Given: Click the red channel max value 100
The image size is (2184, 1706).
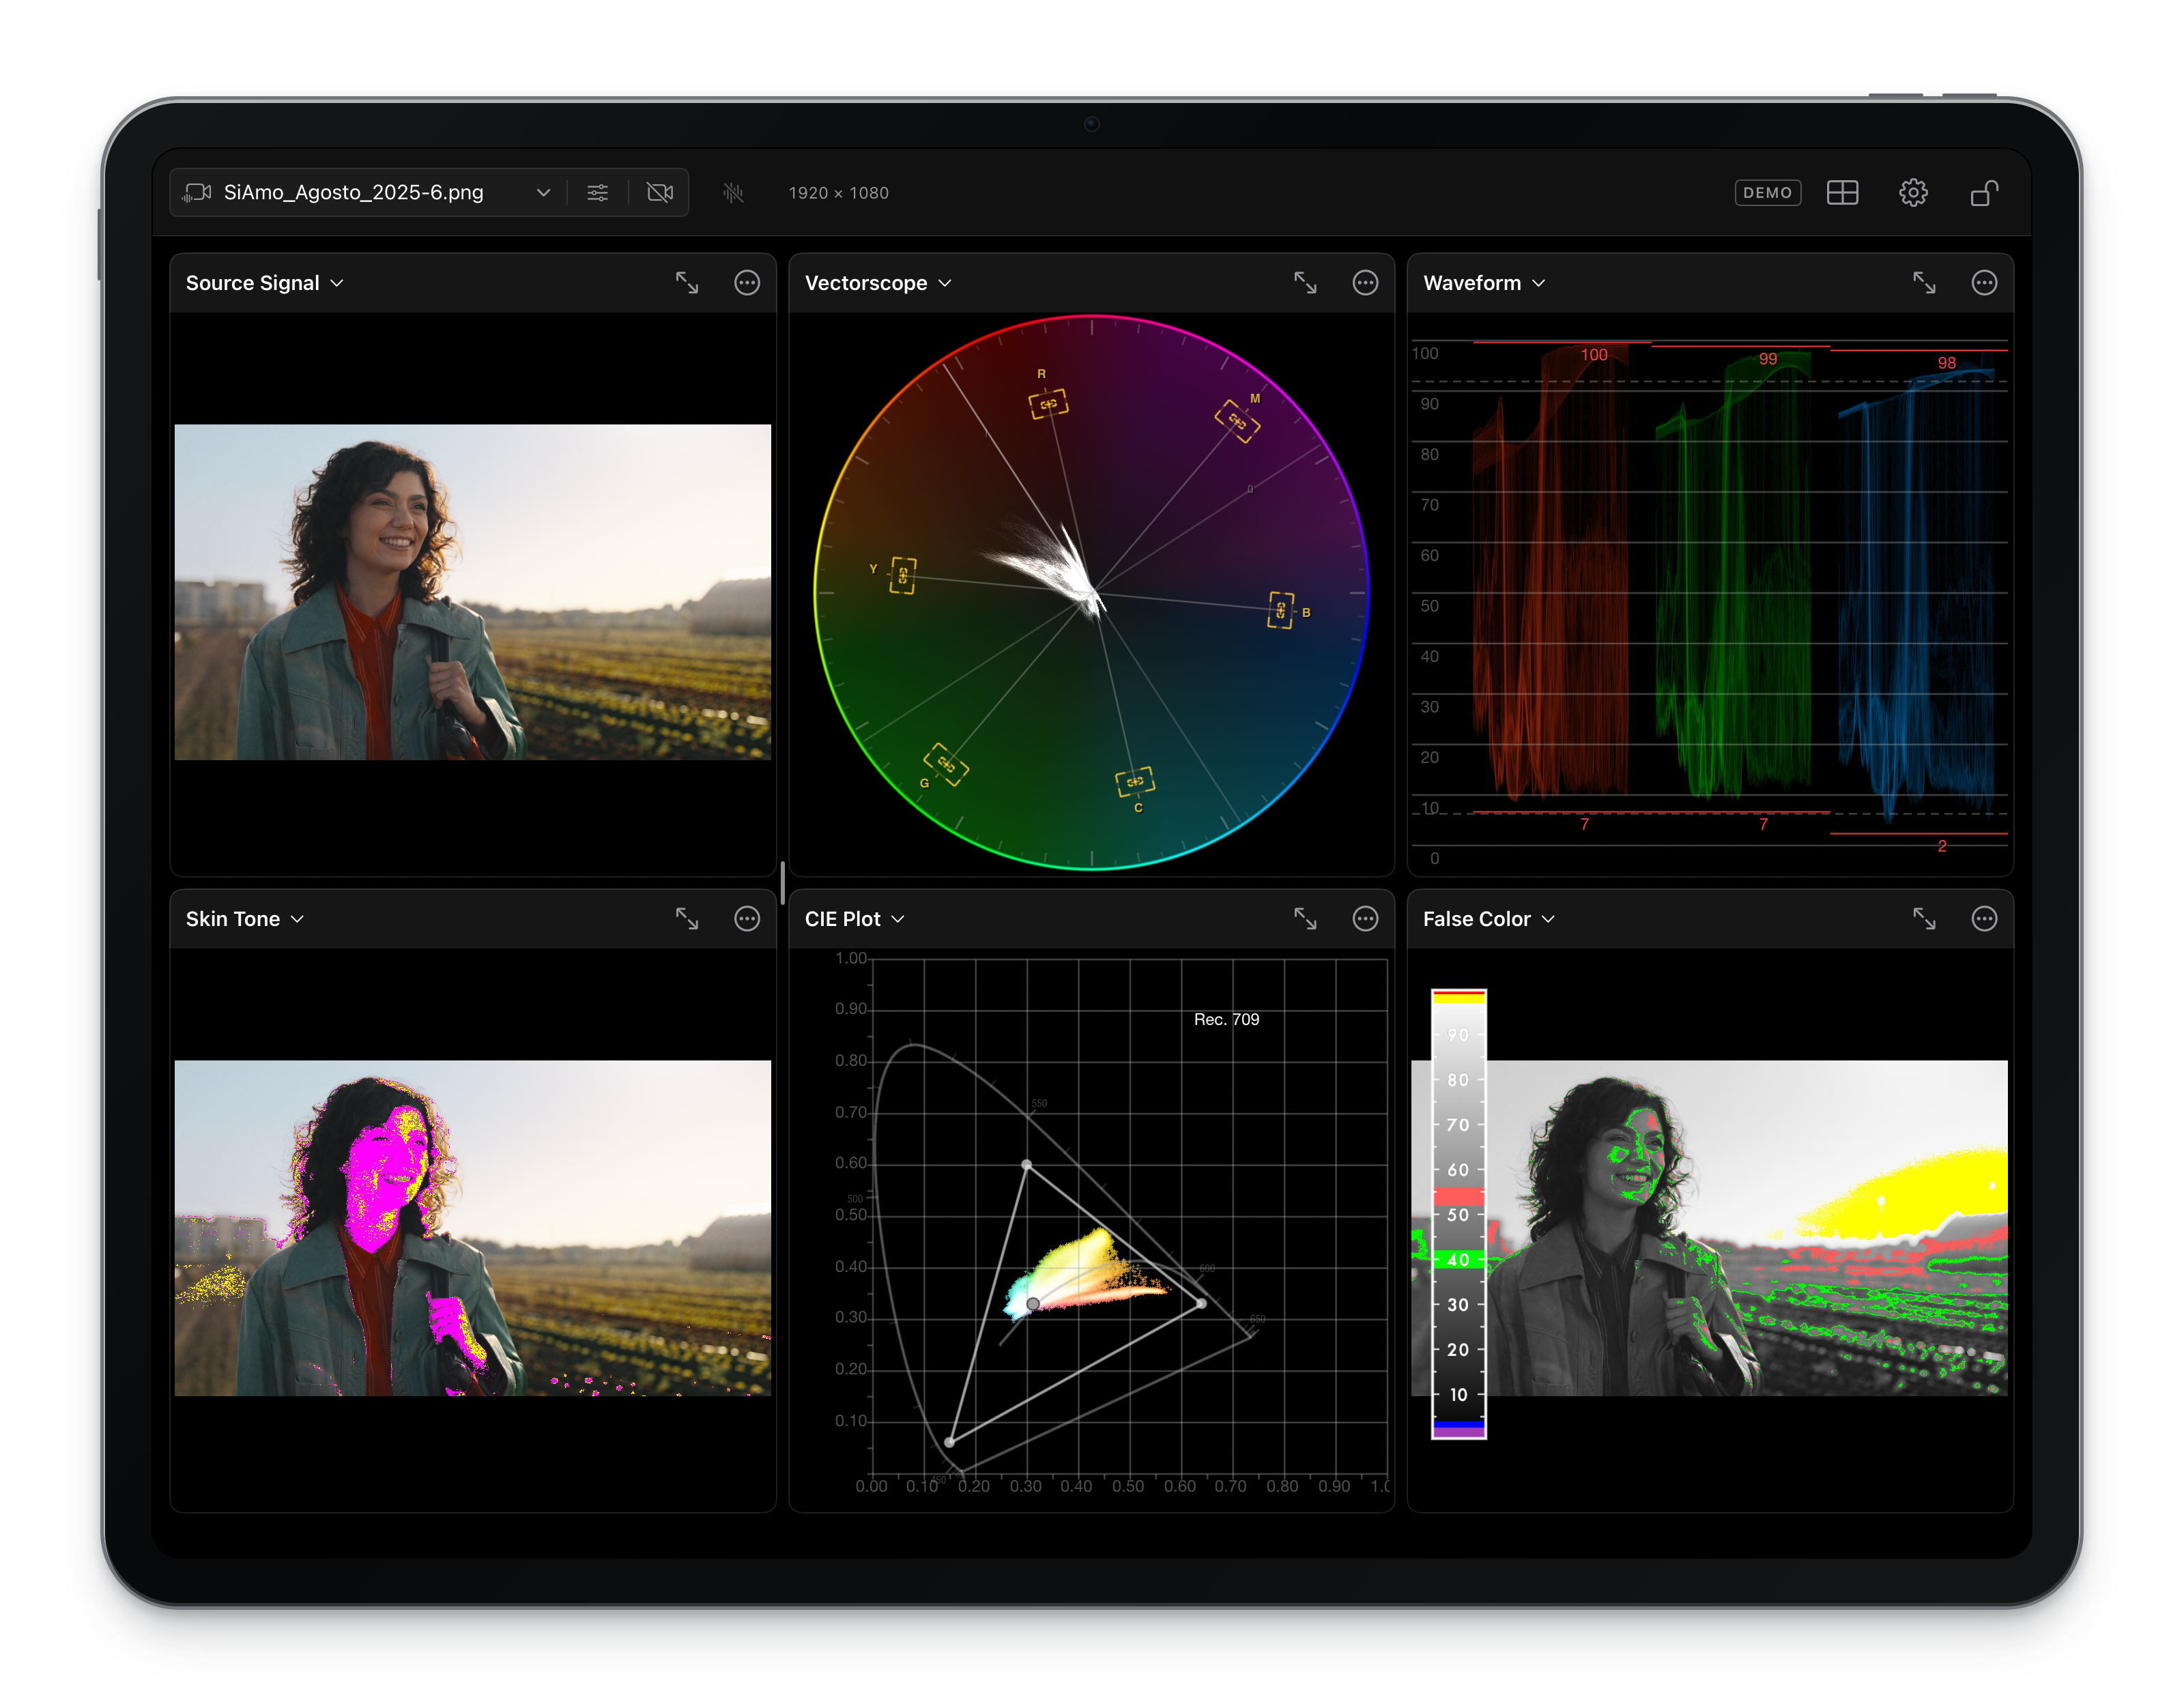Looking at the screenshot, I should (x=1594, y=355).
